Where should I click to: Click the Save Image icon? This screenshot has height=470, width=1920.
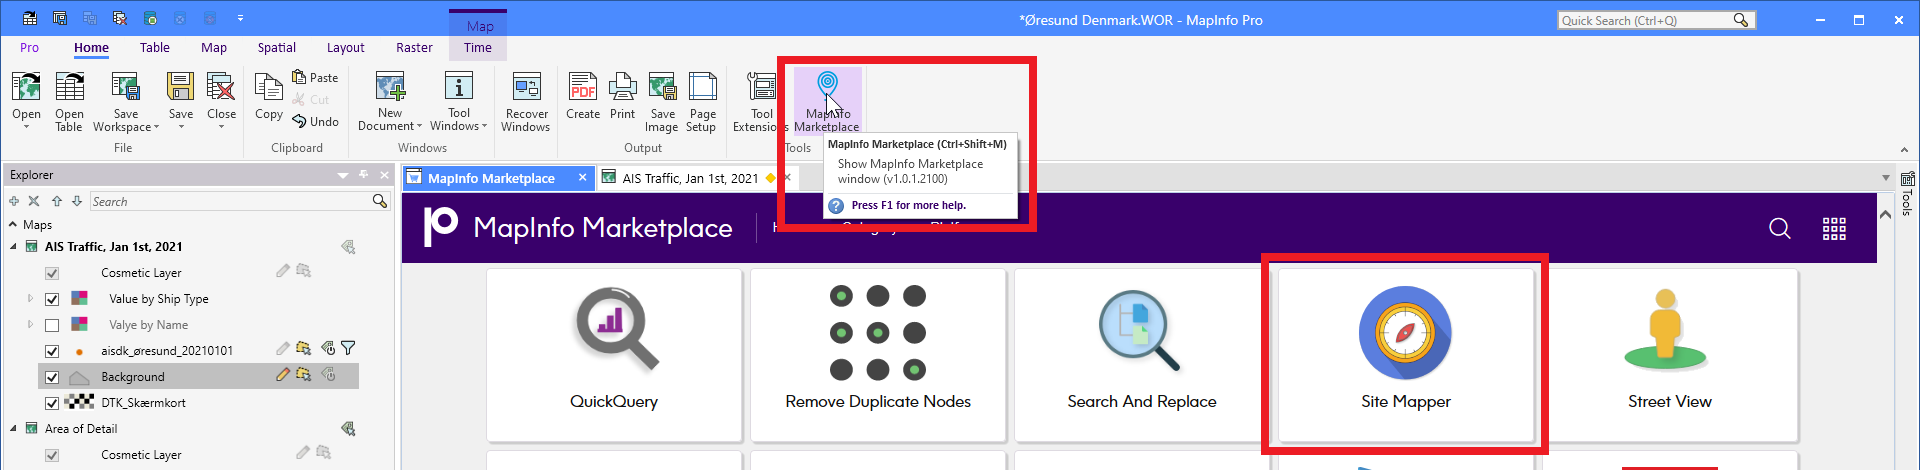coord(662,87)
